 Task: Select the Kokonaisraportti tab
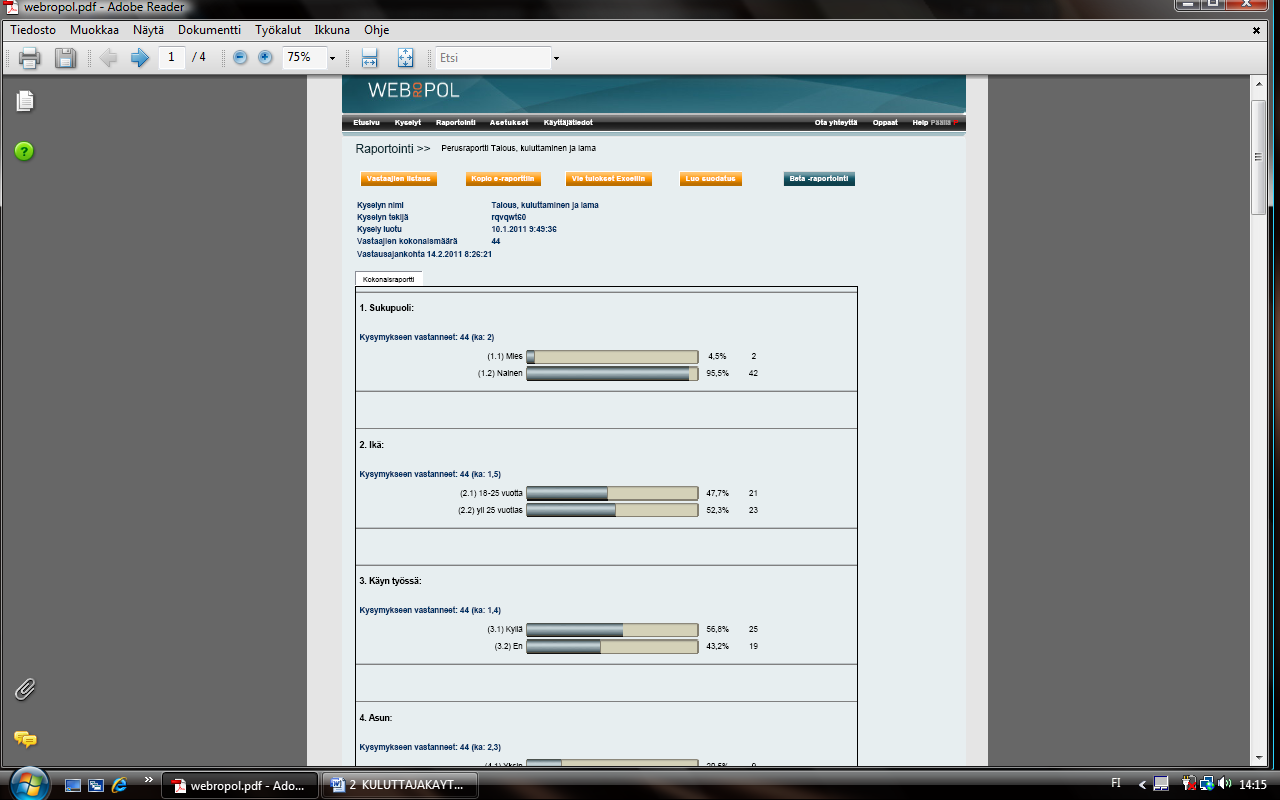pyautogui.click(x=388, y=279)
